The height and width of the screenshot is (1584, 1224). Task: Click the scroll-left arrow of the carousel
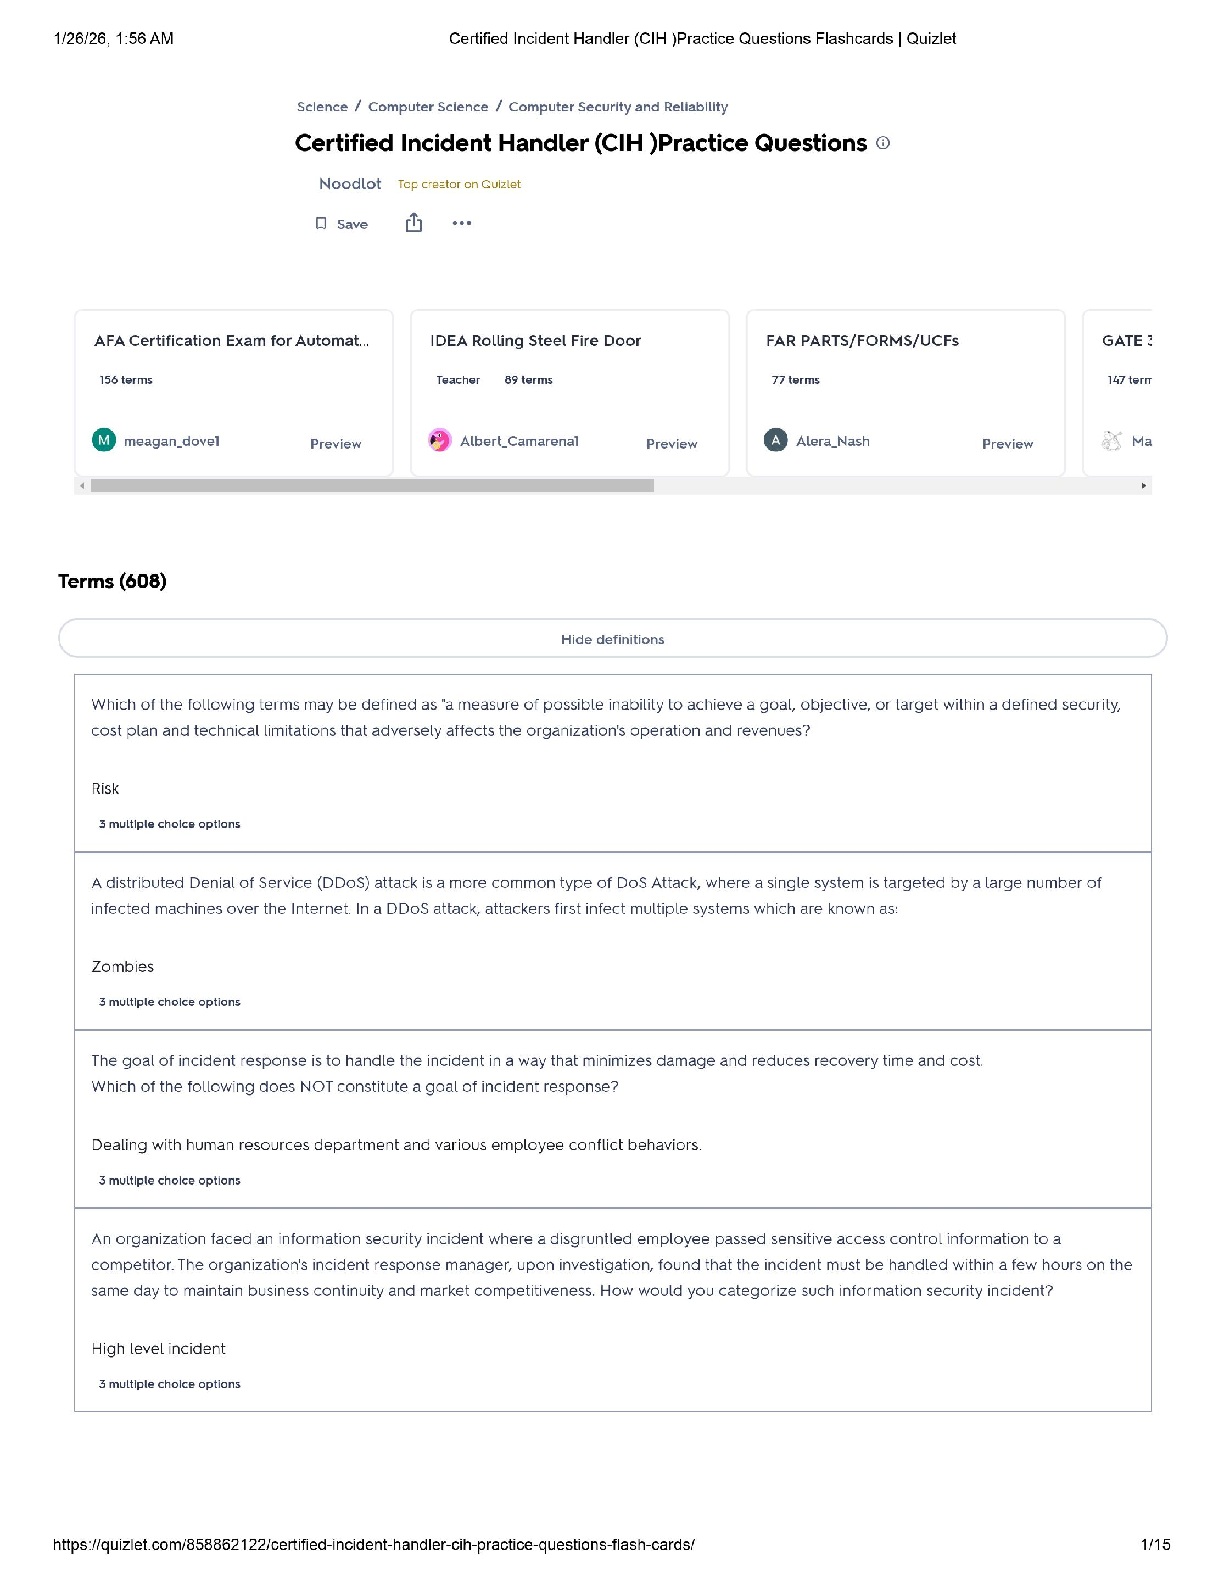click(x=82, y=486)
